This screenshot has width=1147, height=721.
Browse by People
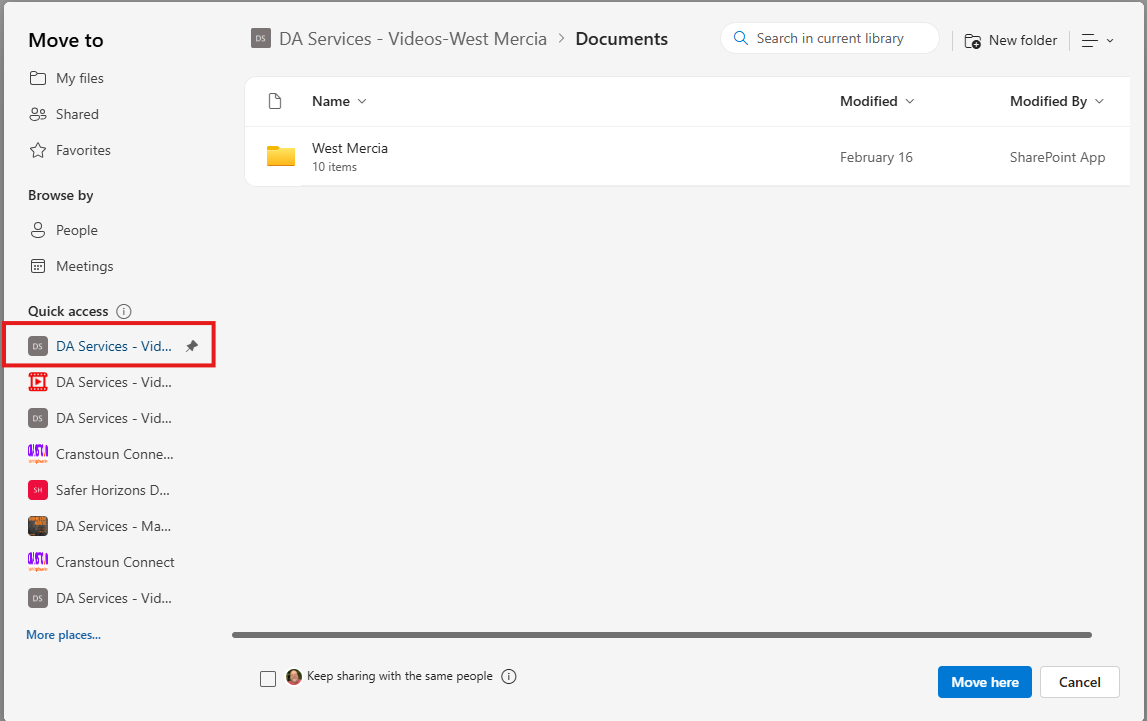[x=63, y=230]
